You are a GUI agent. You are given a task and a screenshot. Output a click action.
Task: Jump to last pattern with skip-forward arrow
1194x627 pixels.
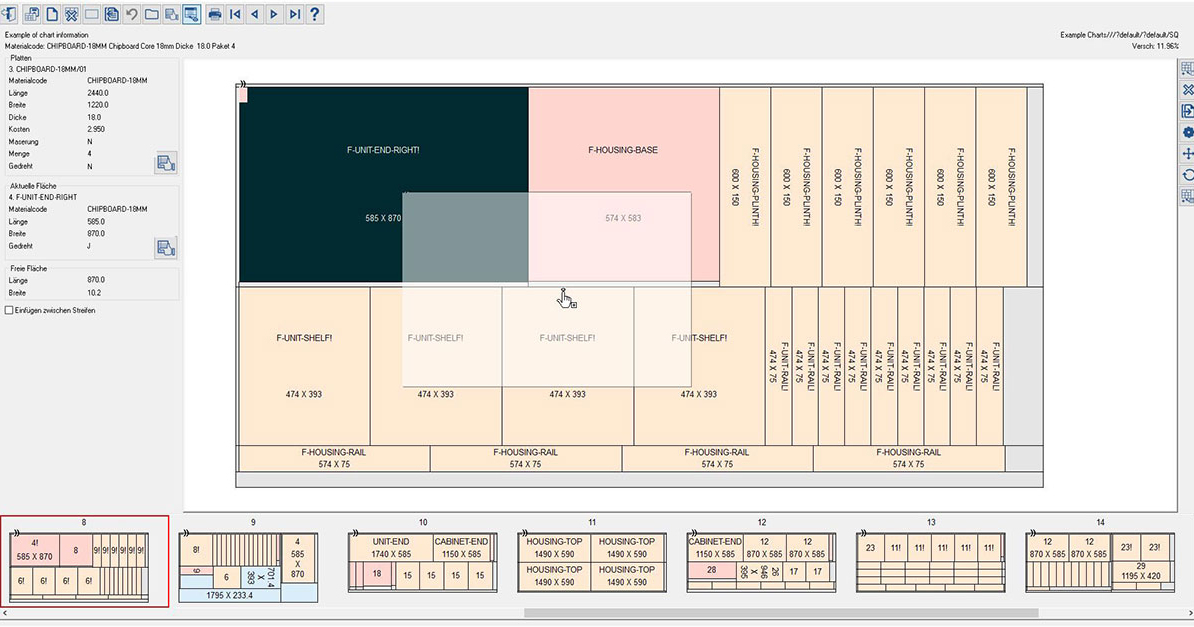(x=294, y=14)
